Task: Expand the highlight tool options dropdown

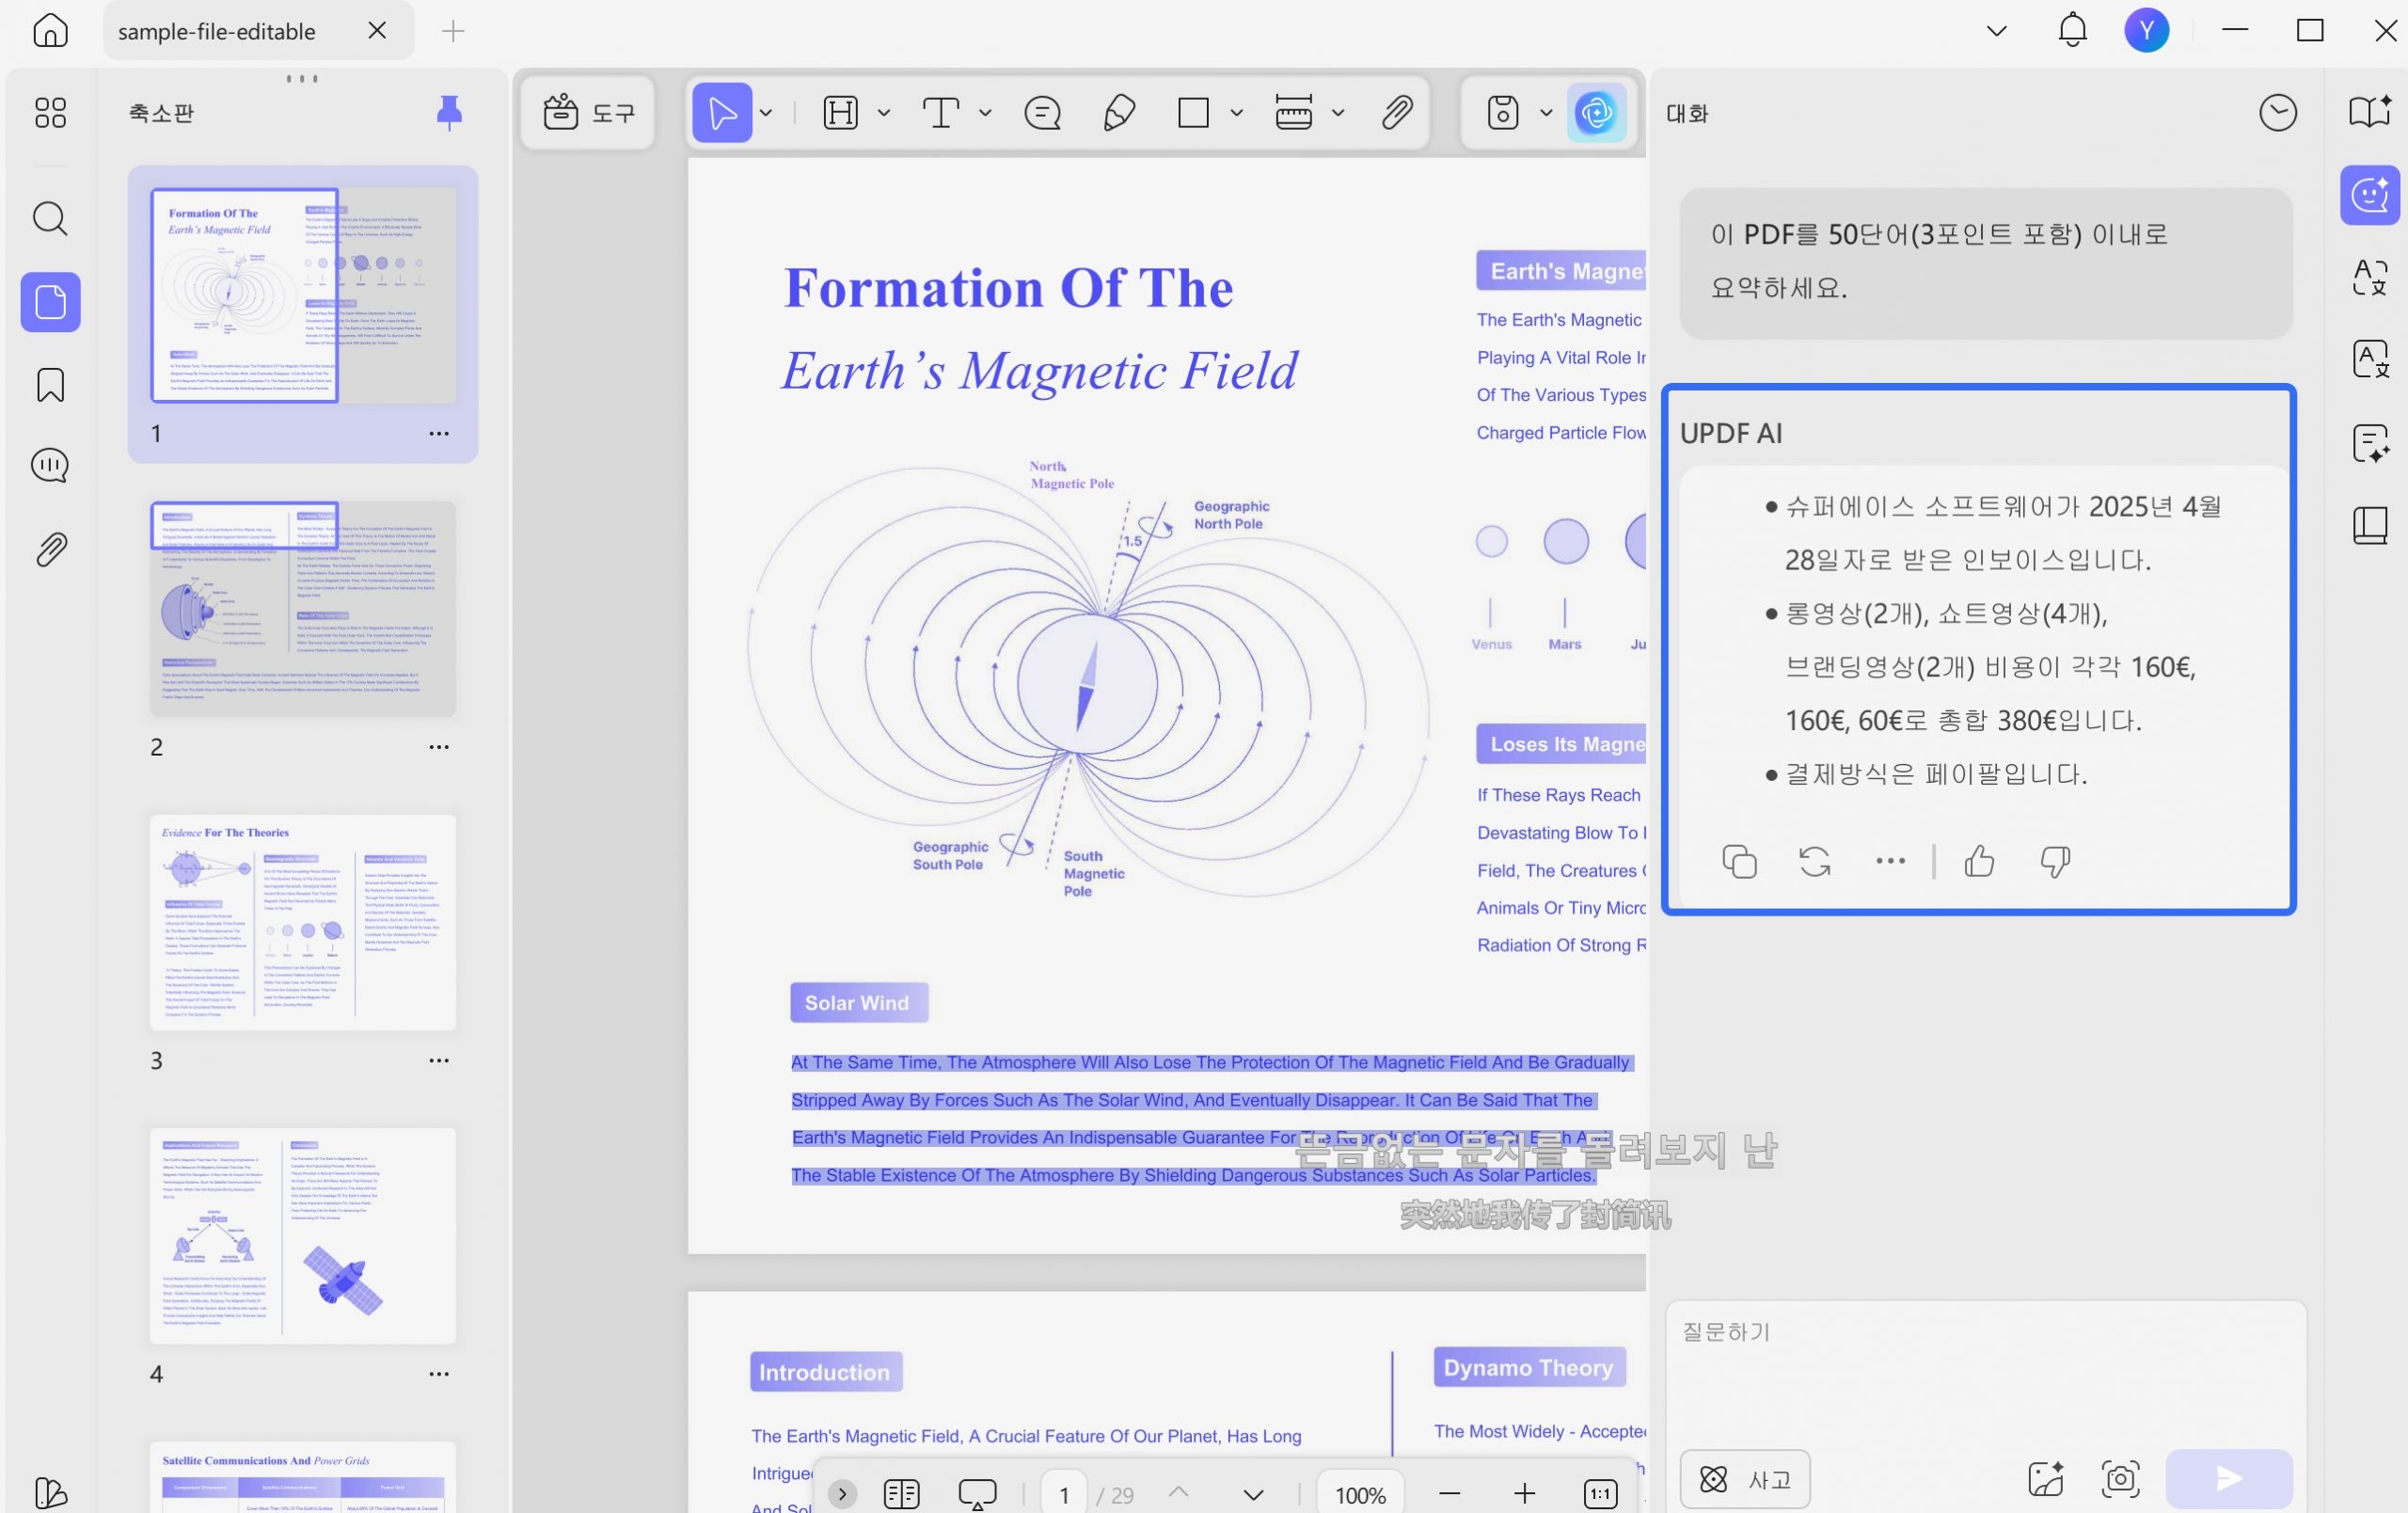Action: [884, 113]
